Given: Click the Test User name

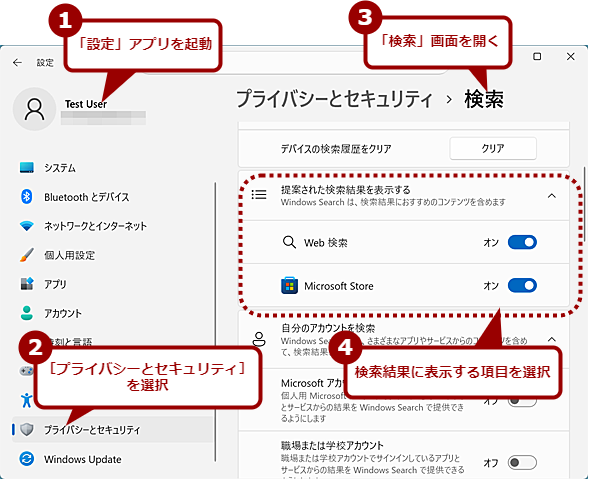Looking at the screenshot, I should click(86, 104).
